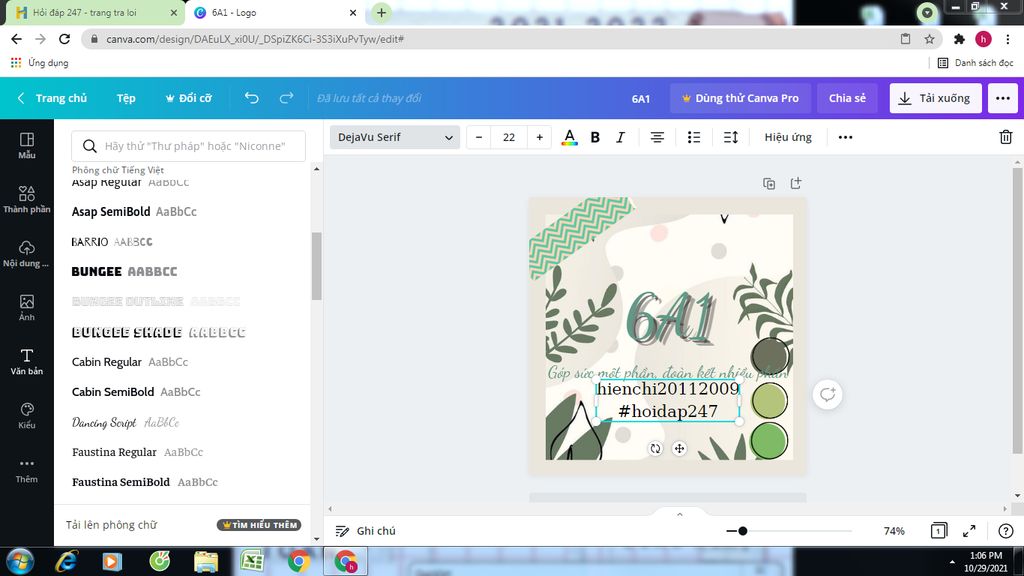Screen dimensions: 1024x576
Task: Delete selected element with trash icon
Action: click(x=1006, y=137)
